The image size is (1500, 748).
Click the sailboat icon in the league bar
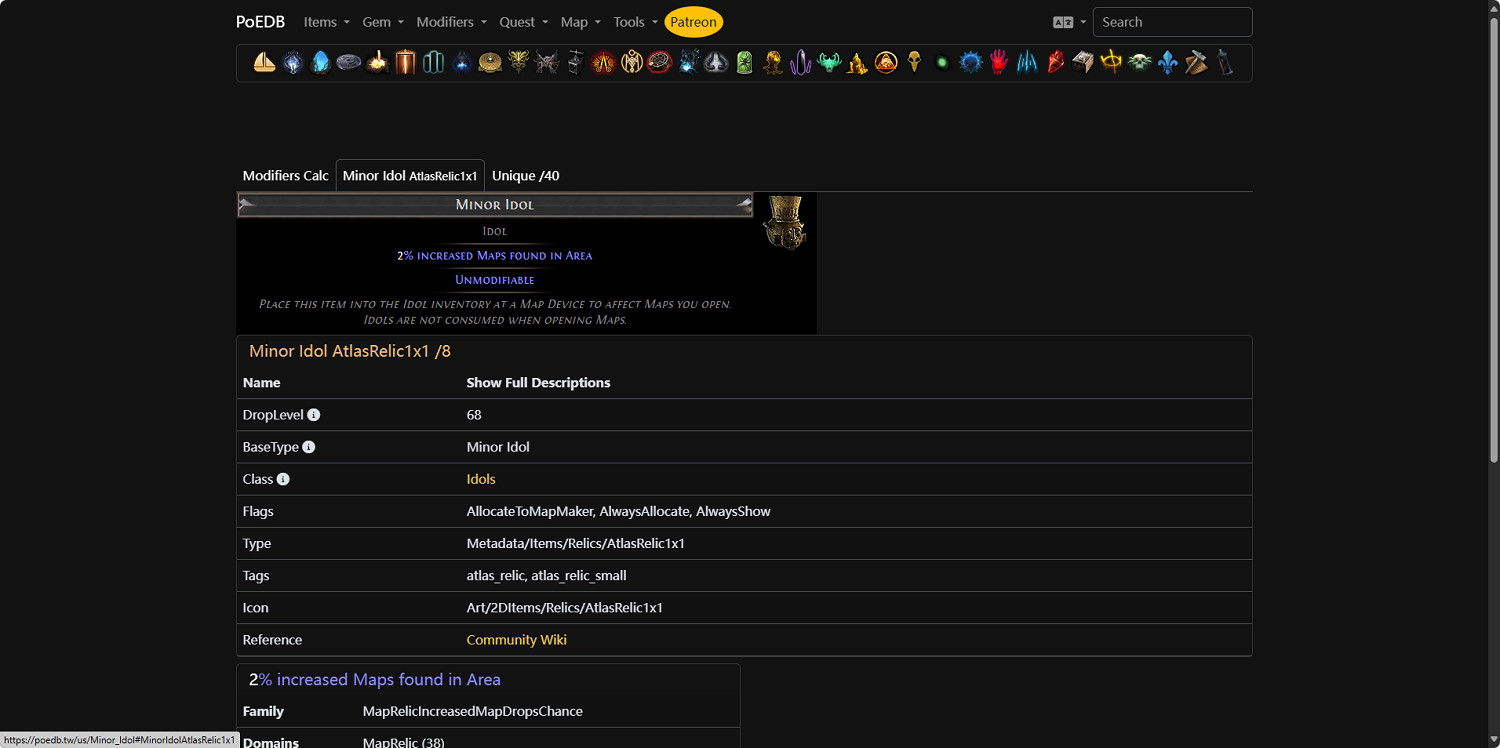pos(265,63)
